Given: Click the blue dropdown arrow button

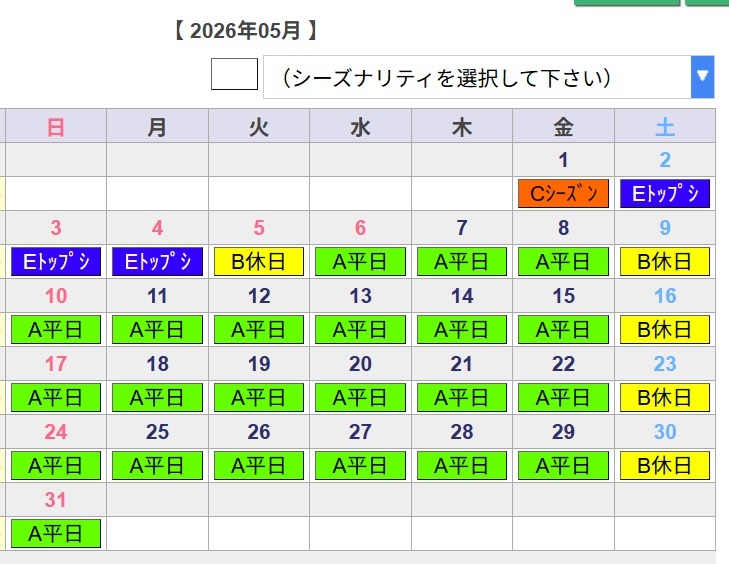Looking at the screenshot, I should coord(702,77).
